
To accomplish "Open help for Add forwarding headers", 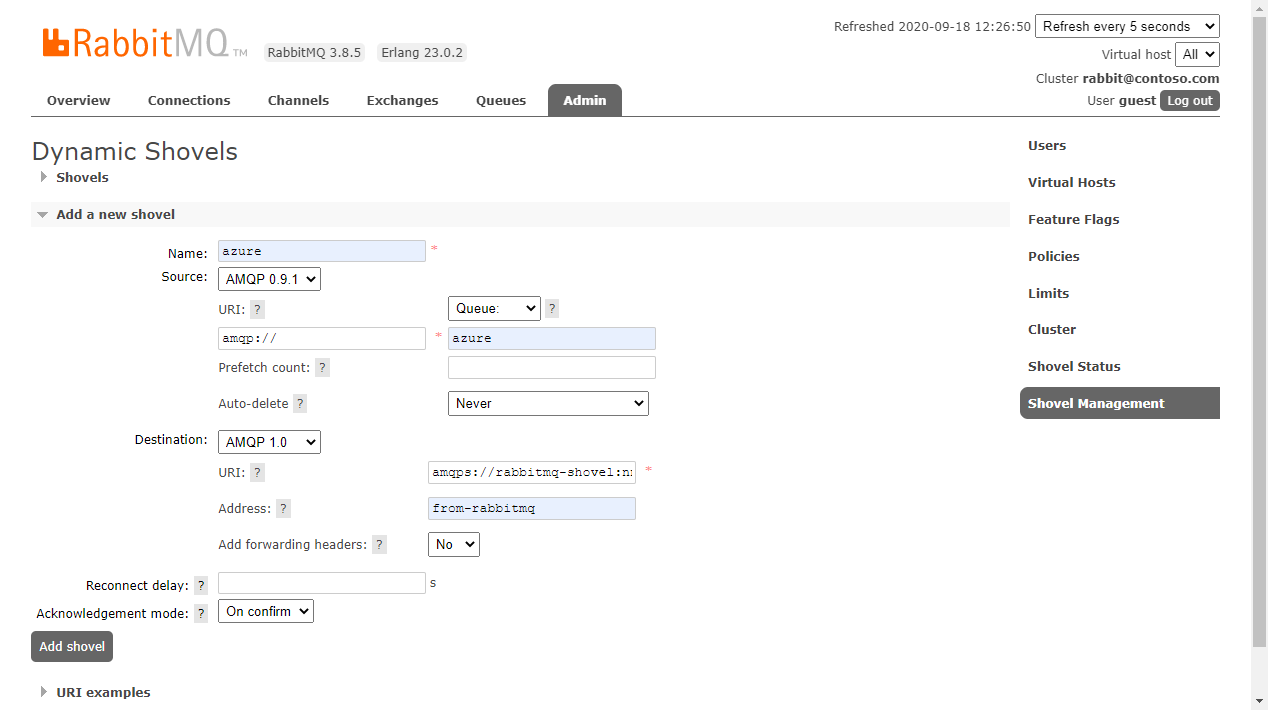I will (379, 544).
